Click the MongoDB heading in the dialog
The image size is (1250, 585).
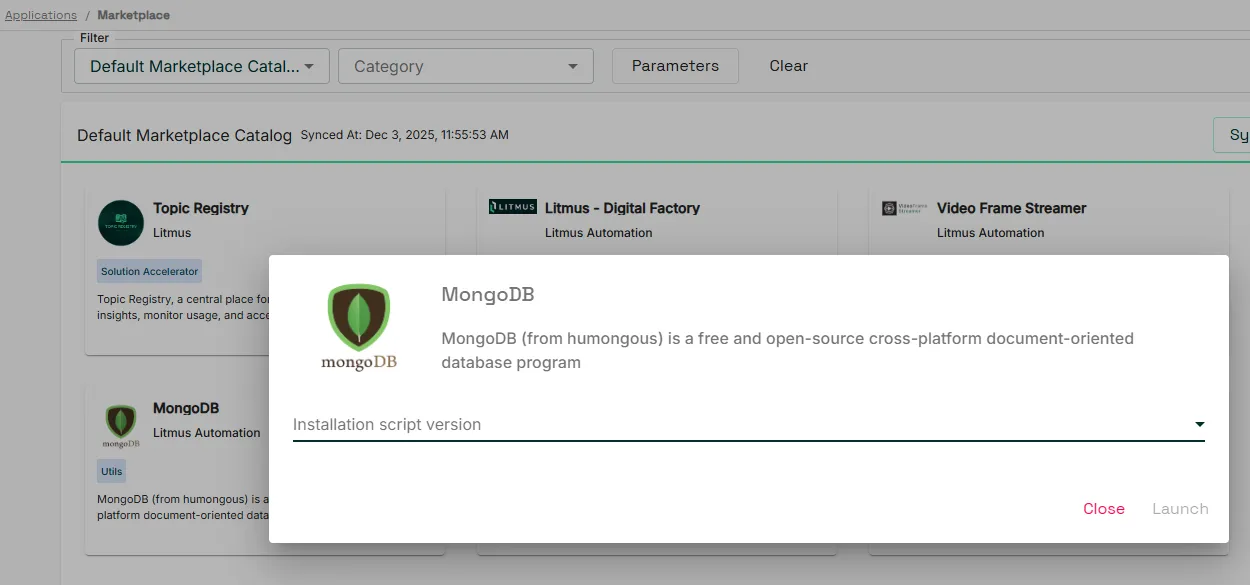(x=488, y=294)
